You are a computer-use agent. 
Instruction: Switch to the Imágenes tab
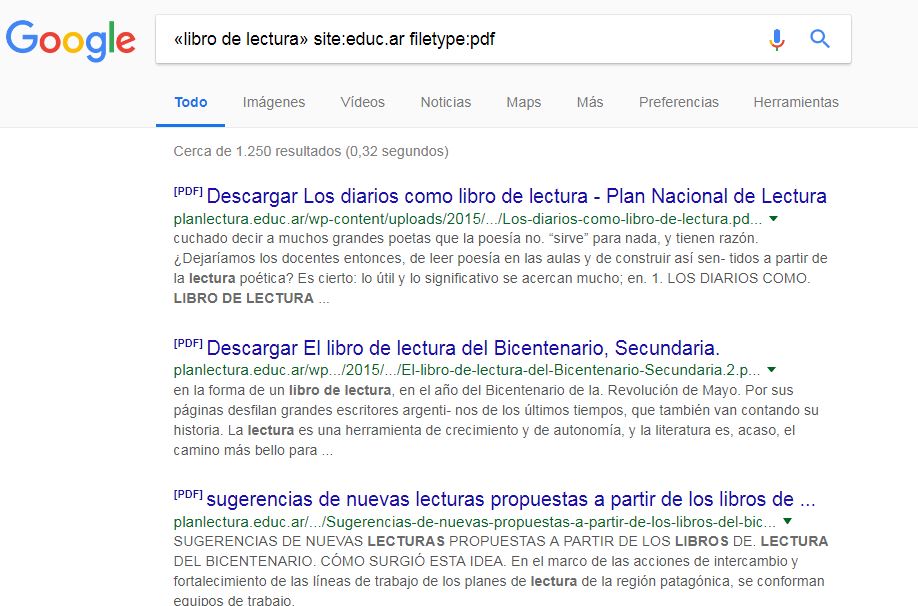click(x=274, y=102)
